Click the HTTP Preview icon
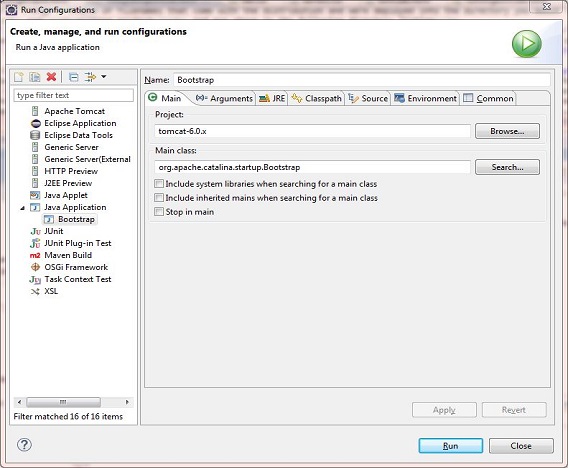Screen dimensions: 568x468 (x=35, y=171)
